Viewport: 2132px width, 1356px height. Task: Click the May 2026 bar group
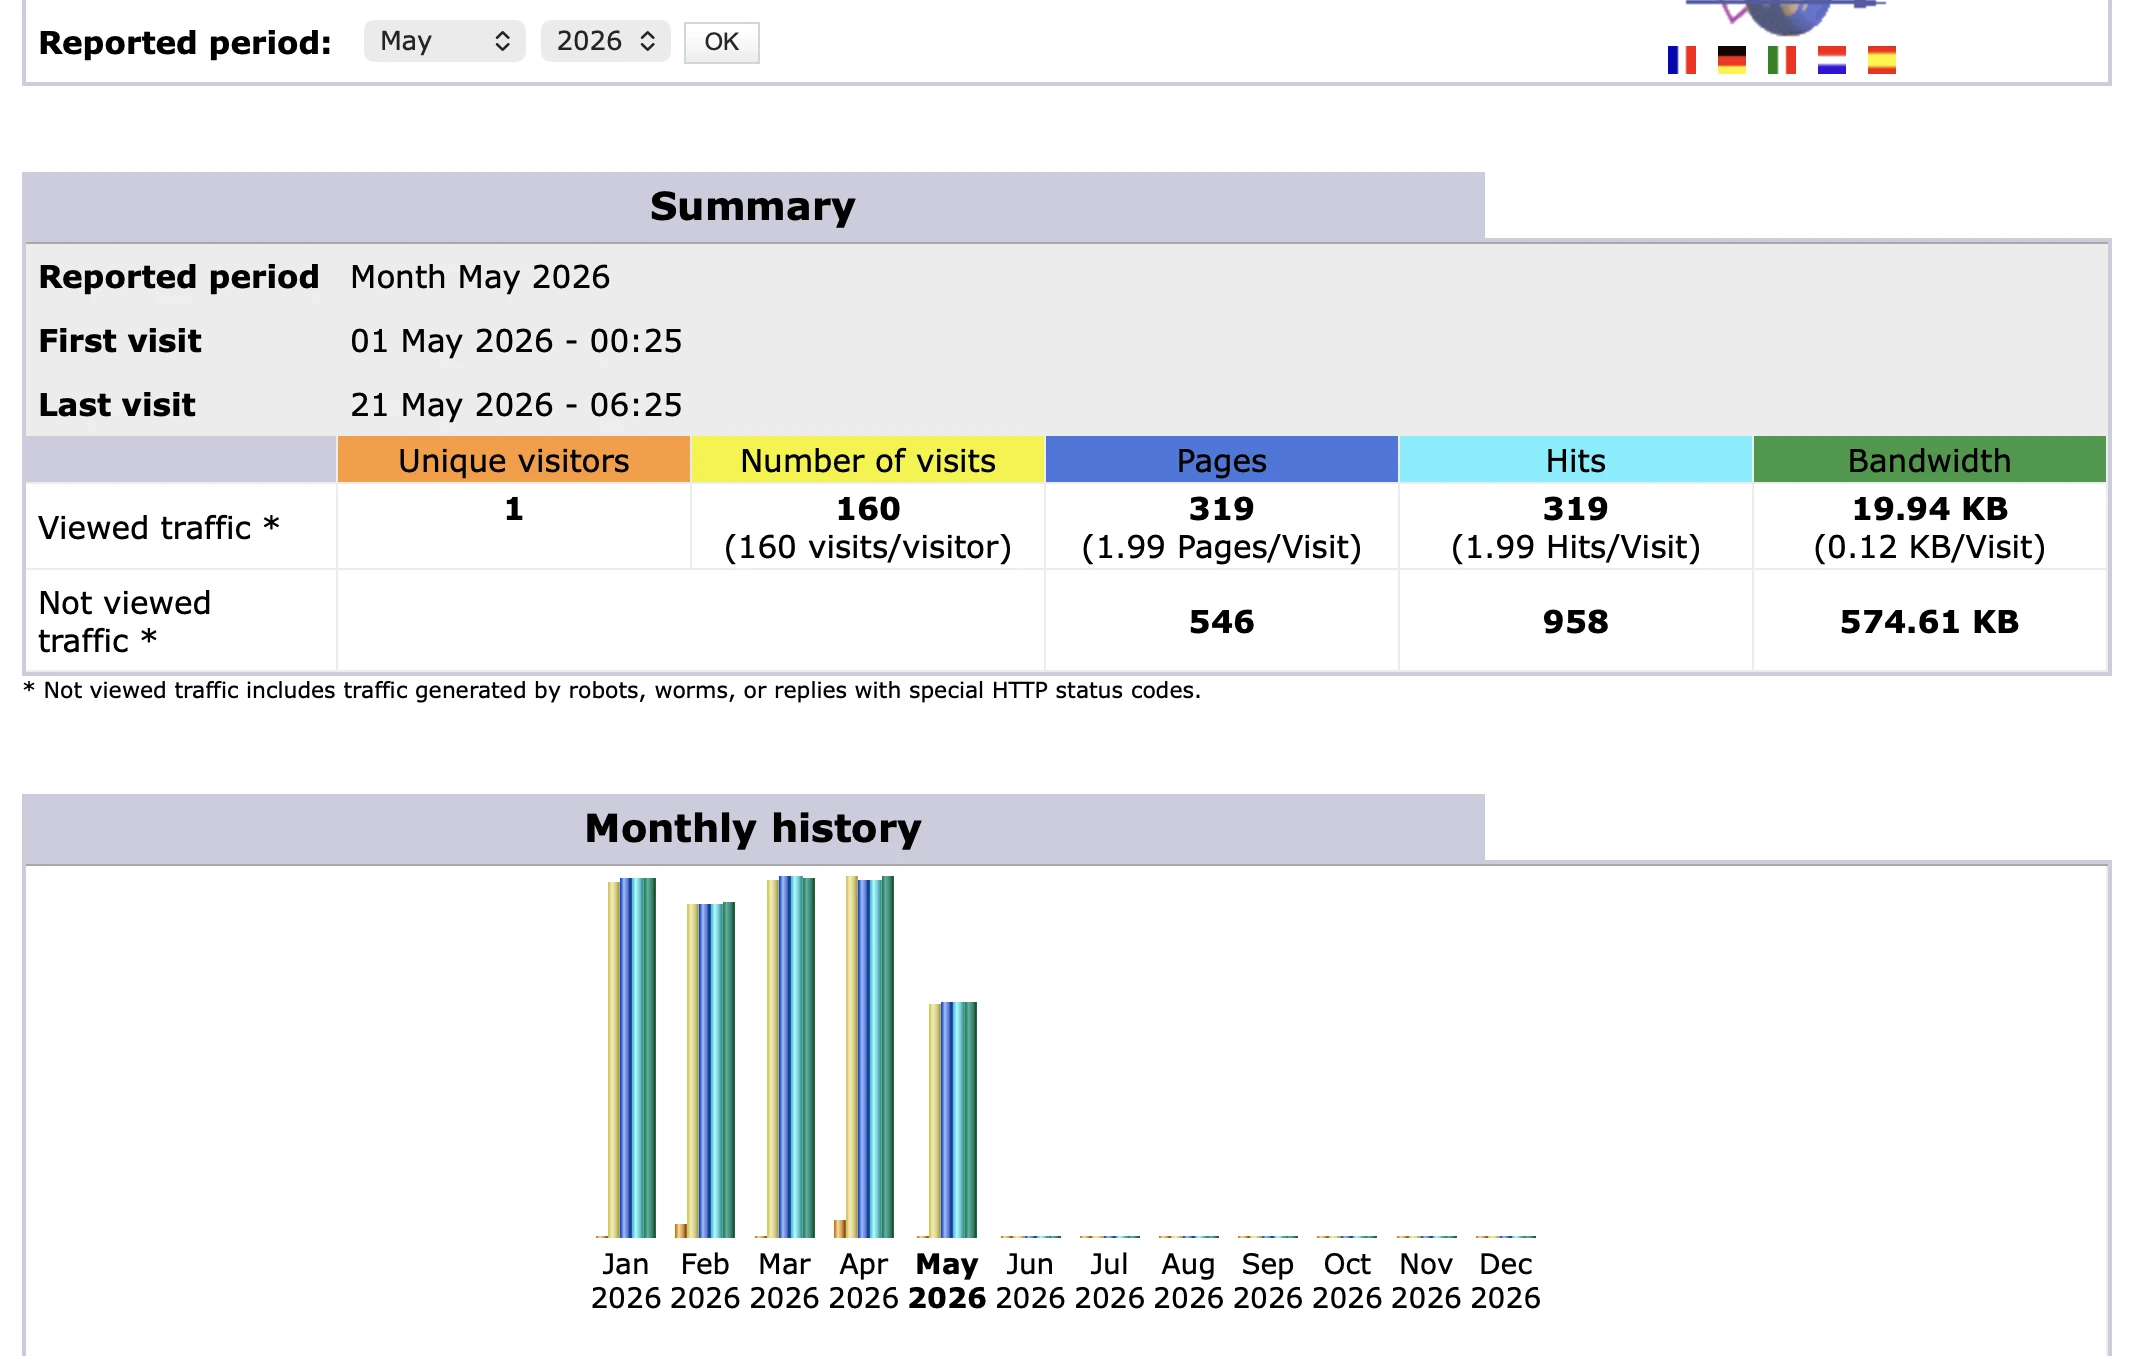click(x=947, y=1120)
